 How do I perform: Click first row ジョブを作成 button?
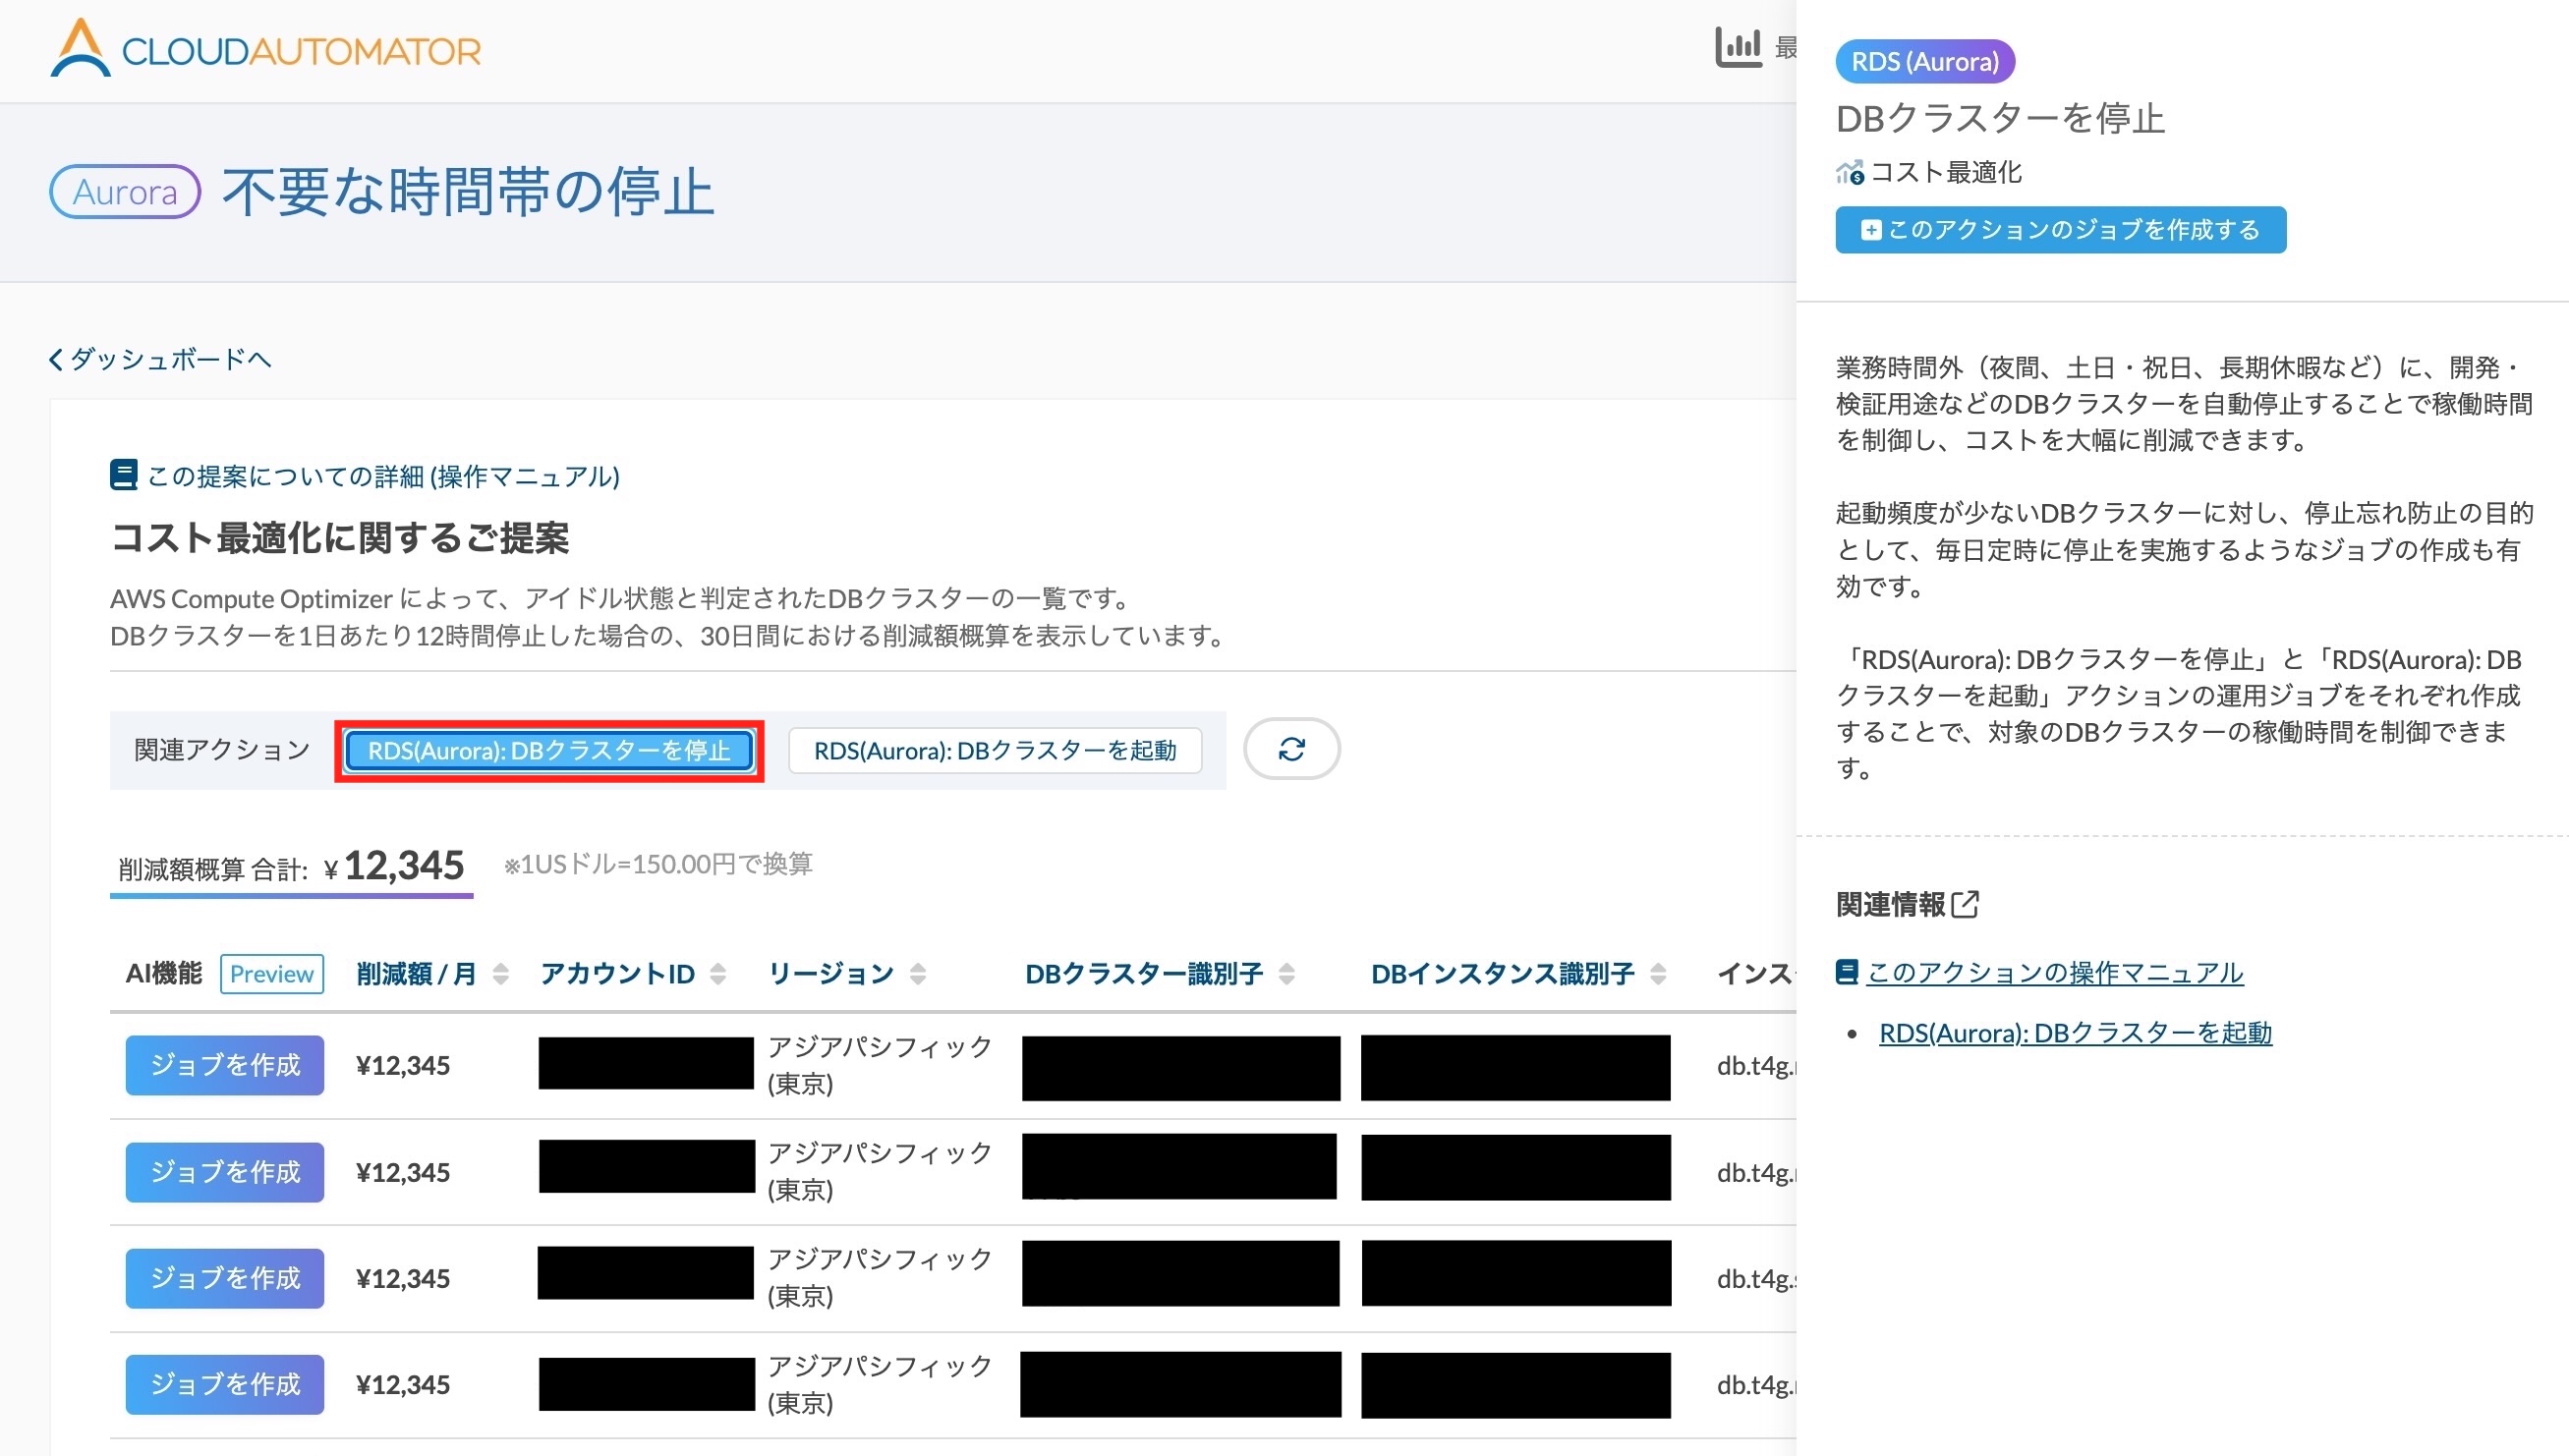[x=225, y=1065]
